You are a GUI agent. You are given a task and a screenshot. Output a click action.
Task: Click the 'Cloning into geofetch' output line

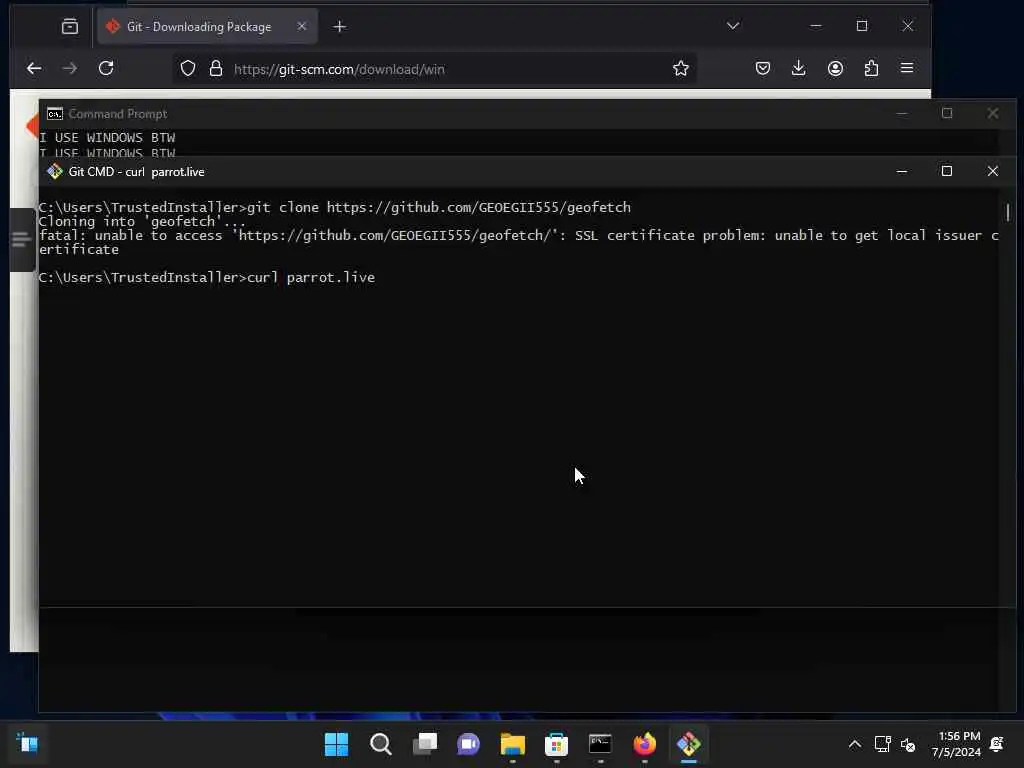click(x=142, y=221)
